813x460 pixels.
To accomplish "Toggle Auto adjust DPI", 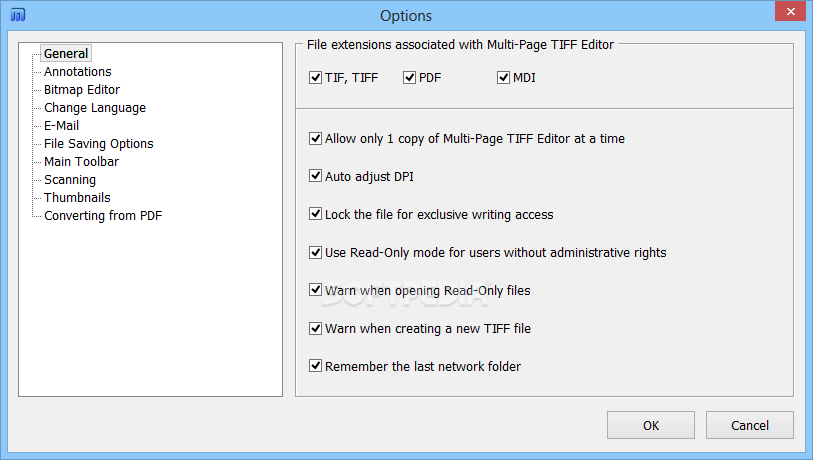I will point(315,176).
